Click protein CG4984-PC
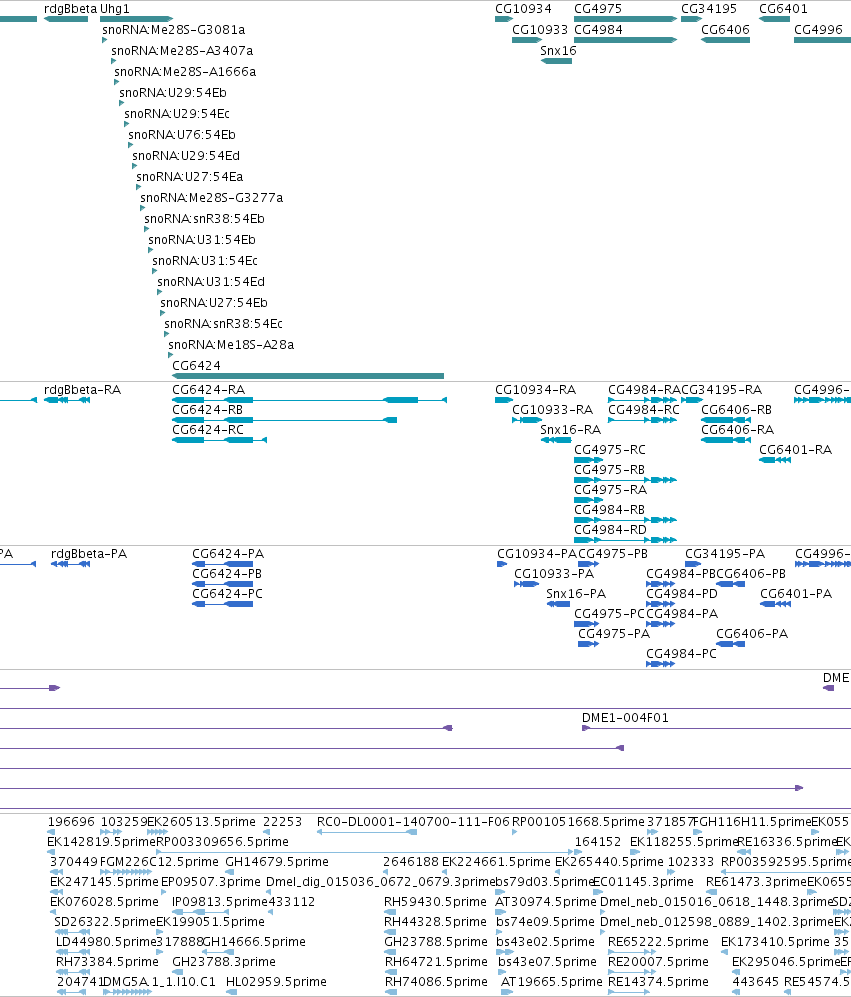Image resolution: width=851 pixels, height=997 pixels. [x=660, y=664]
